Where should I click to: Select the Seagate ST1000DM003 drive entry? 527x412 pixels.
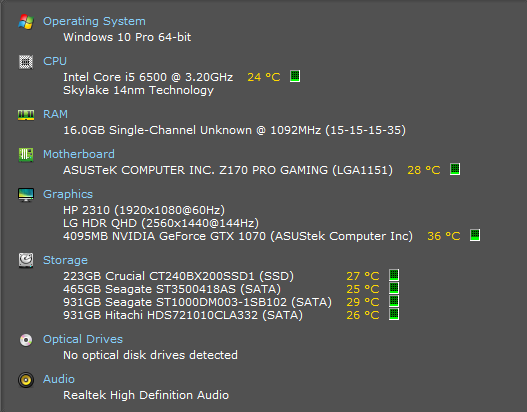[197, 302]
